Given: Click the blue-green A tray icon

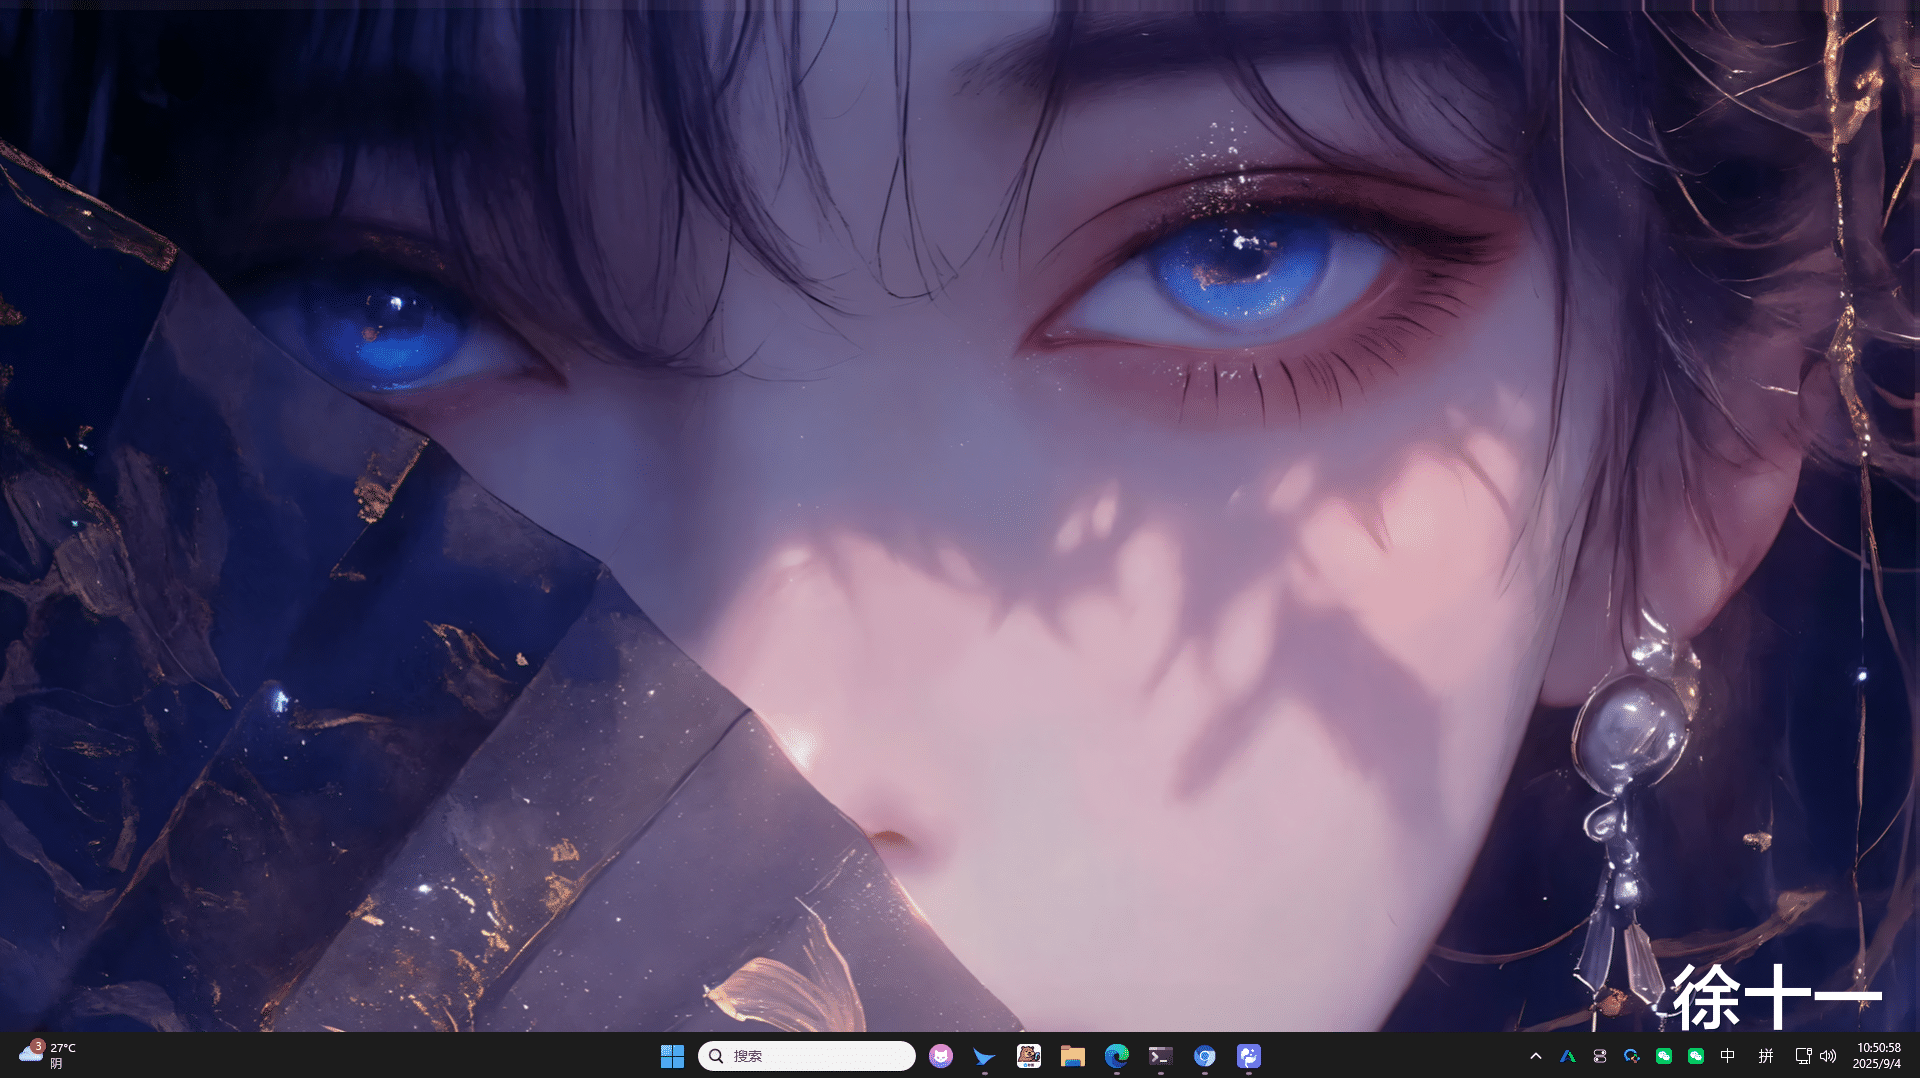Looking at the screenshot, I should [1568, 1056].
